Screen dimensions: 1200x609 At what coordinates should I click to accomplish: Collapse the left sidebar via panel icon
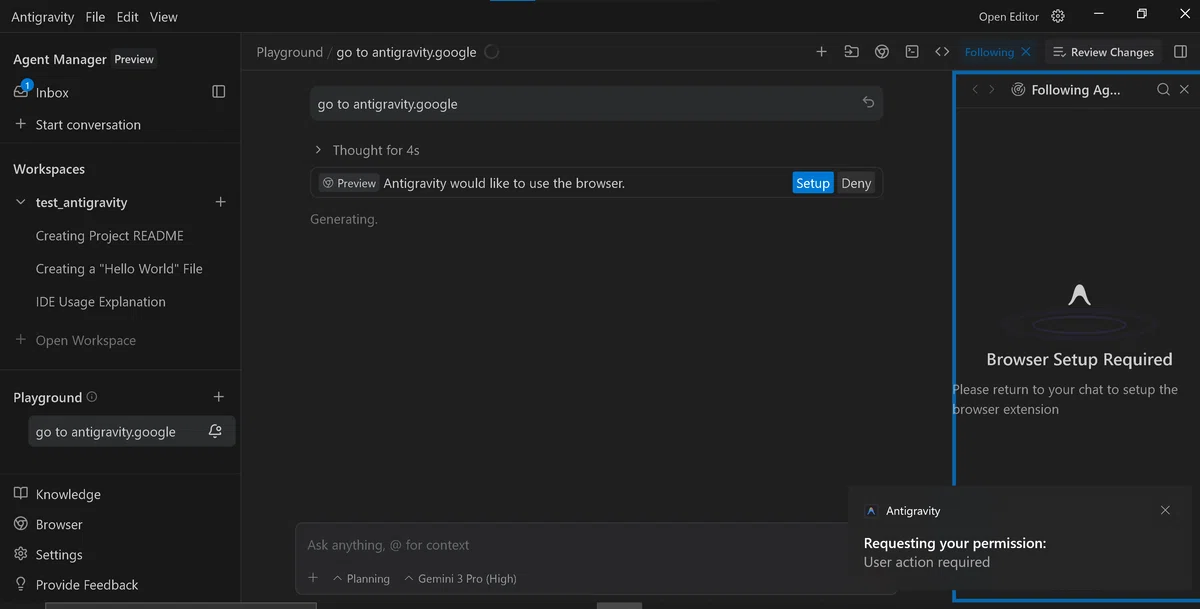[x=219, y=92]
